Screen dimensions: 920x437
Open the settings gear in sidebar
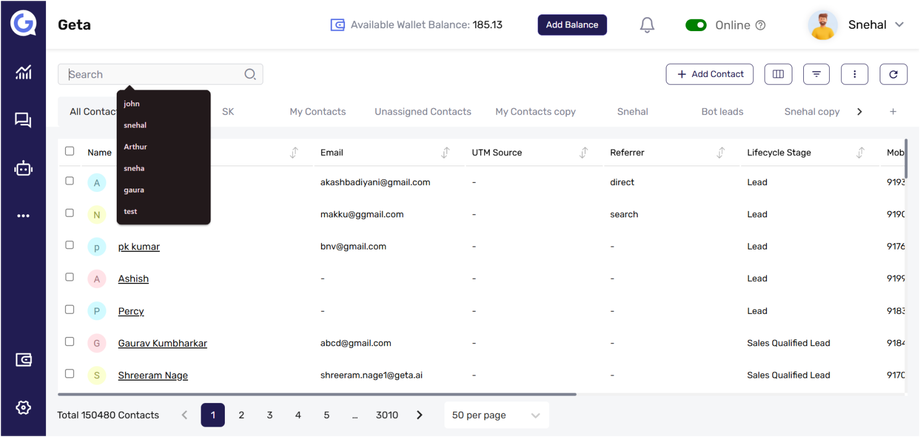point(23,408)
